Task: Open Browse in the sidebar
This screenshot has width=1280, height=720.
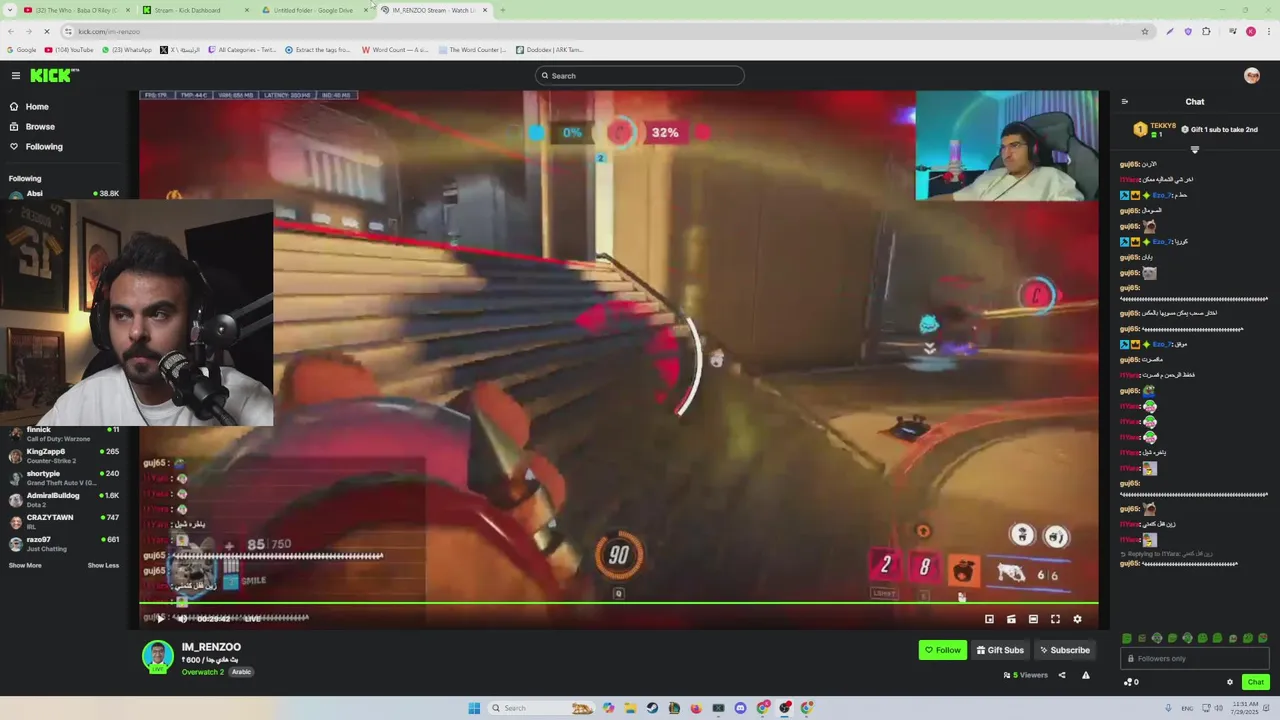Action: click(40, 127)
